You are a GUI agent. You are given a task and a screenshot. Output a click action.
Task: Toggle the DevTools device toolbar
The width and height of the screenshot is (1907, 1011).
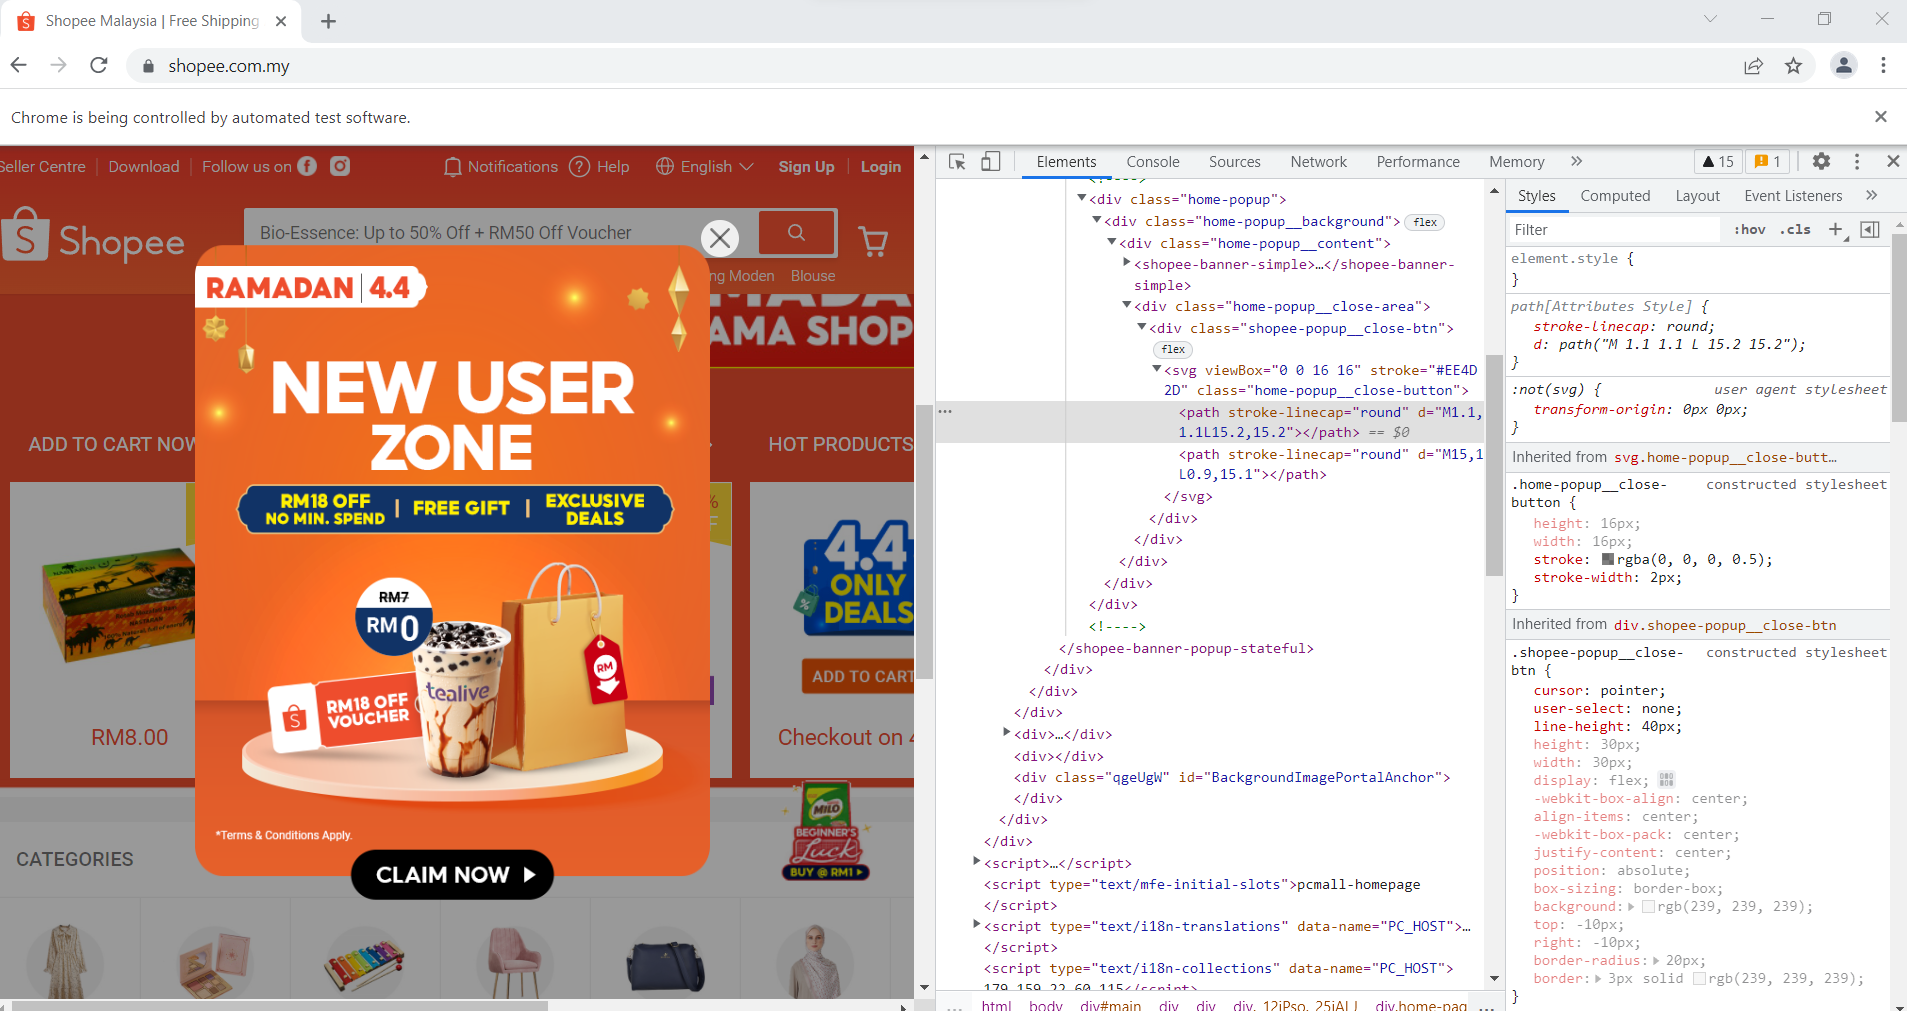tap(990, 162)
